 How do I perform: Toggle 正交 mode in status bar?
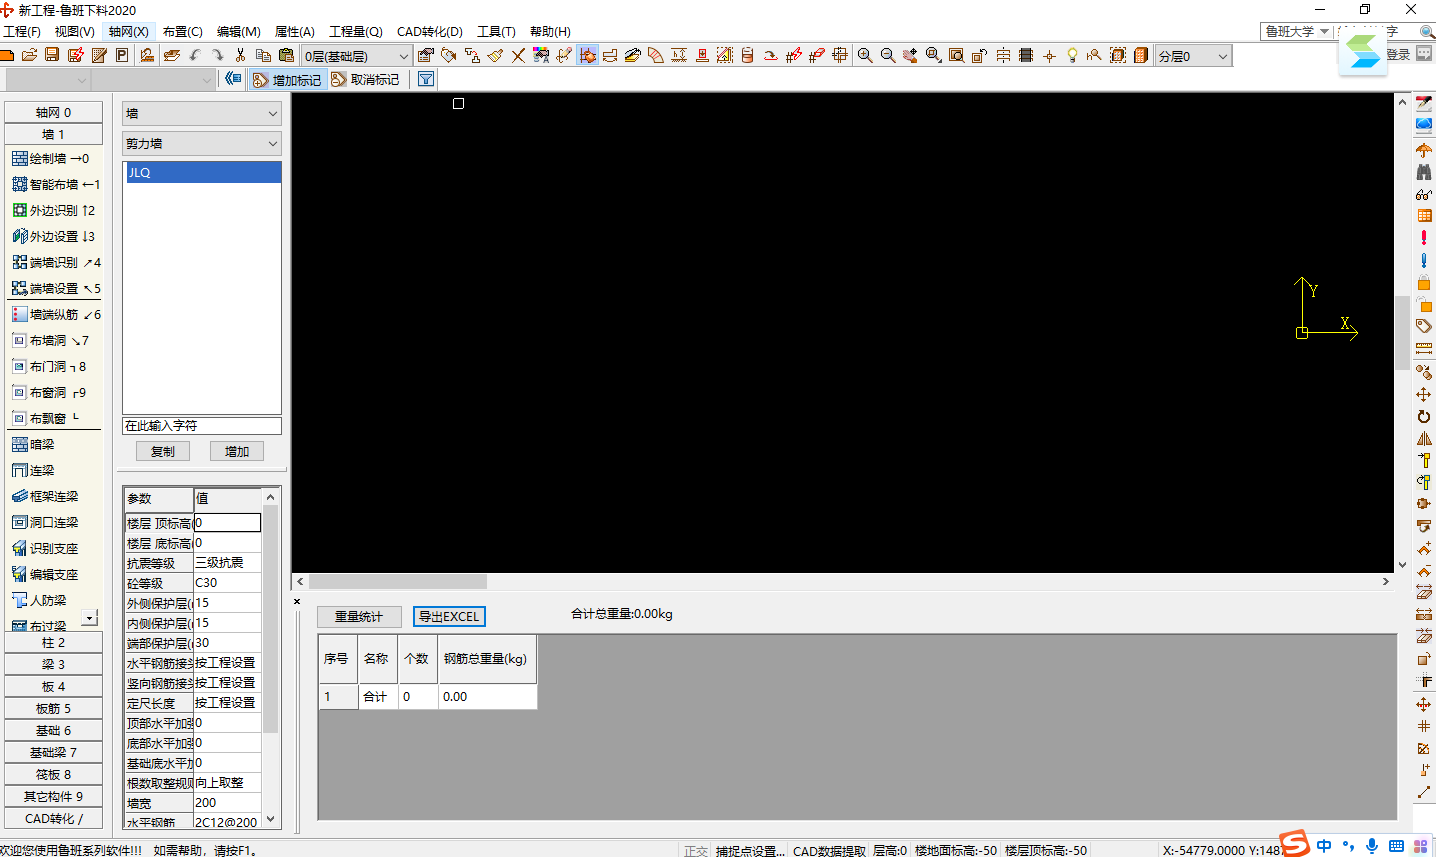pos(696,851)
